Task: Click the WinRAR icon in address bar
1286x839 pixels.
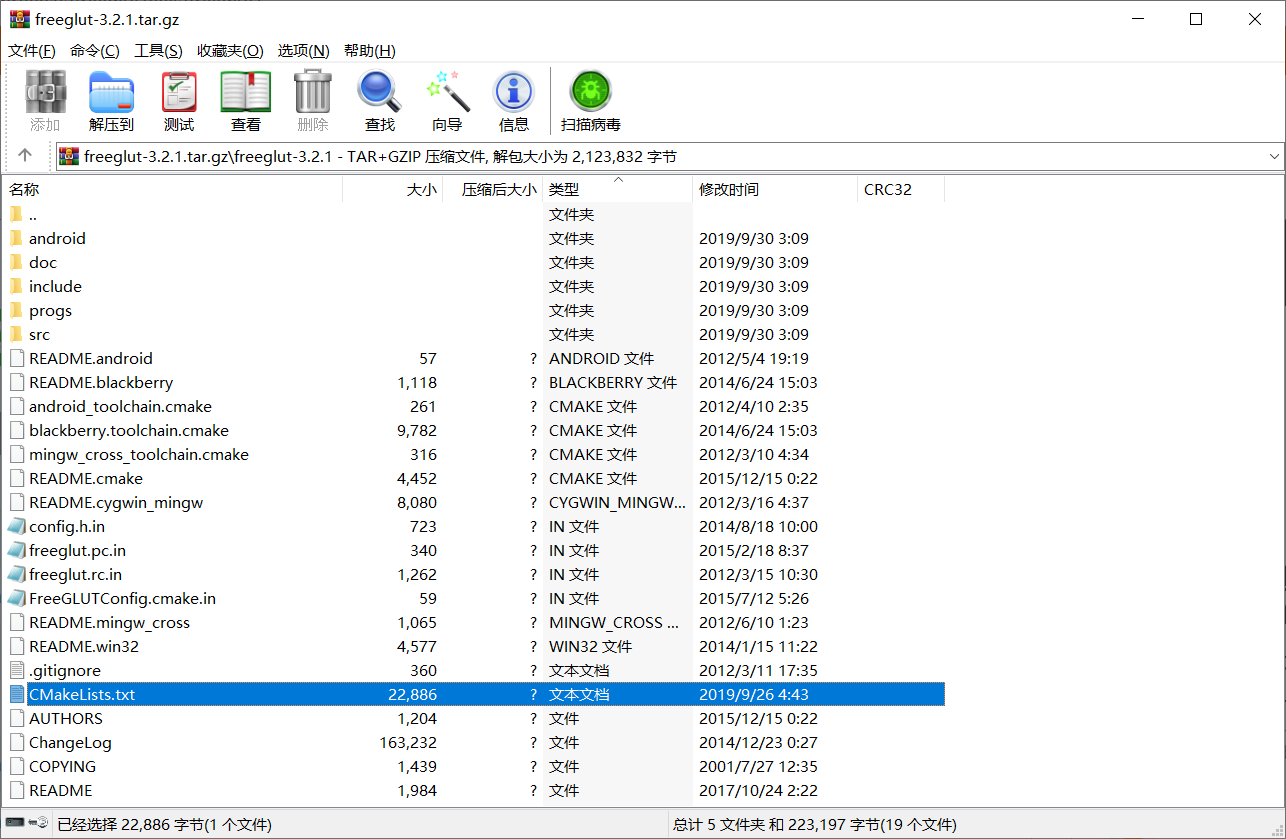Action: [x=69, y=156]
